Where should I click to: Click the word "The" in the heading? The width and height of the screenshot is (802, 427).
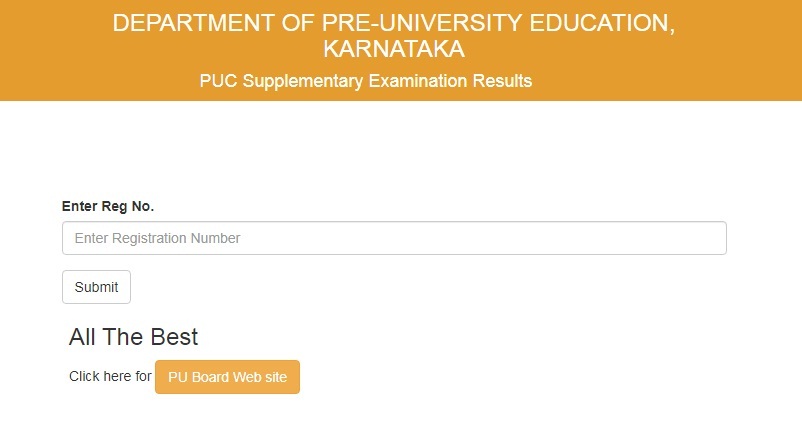tap(125, 337)
